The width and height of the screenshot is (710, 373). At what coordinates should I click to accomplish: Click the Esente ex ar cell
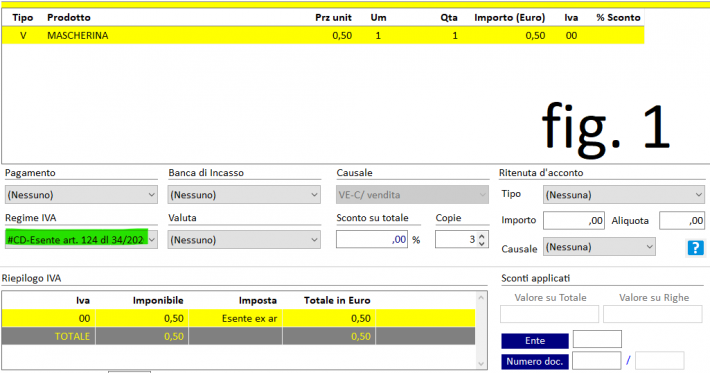235,318
